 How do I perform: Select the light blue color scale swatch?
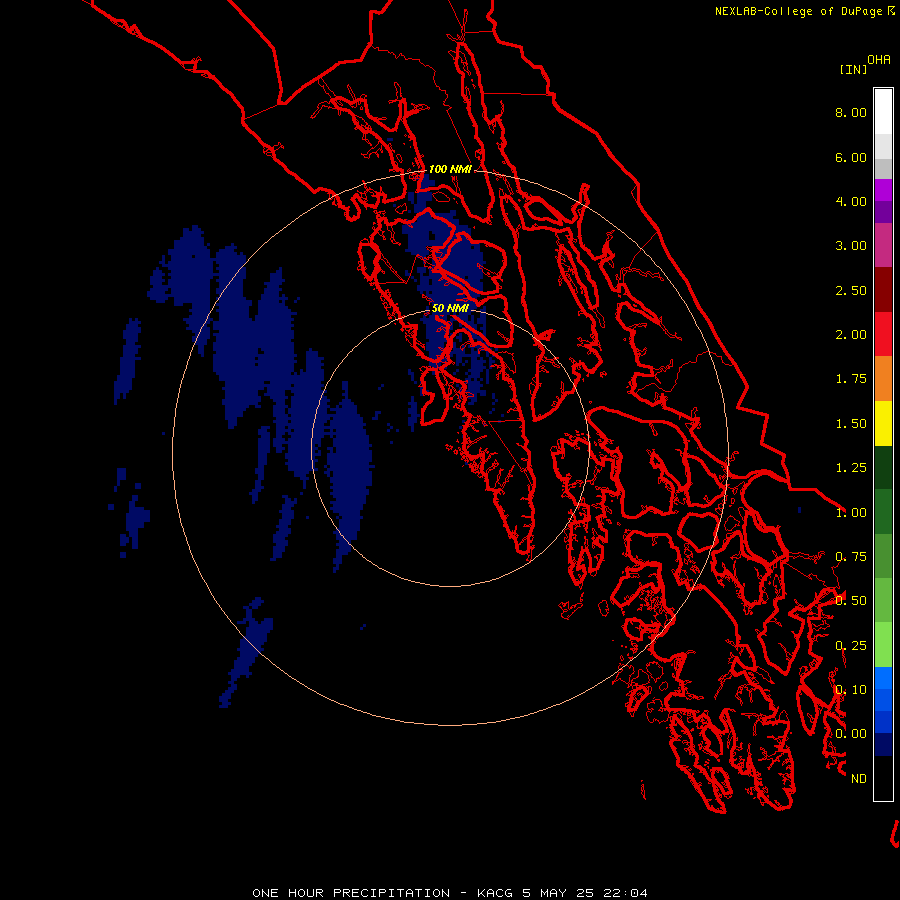coord(883,678)
